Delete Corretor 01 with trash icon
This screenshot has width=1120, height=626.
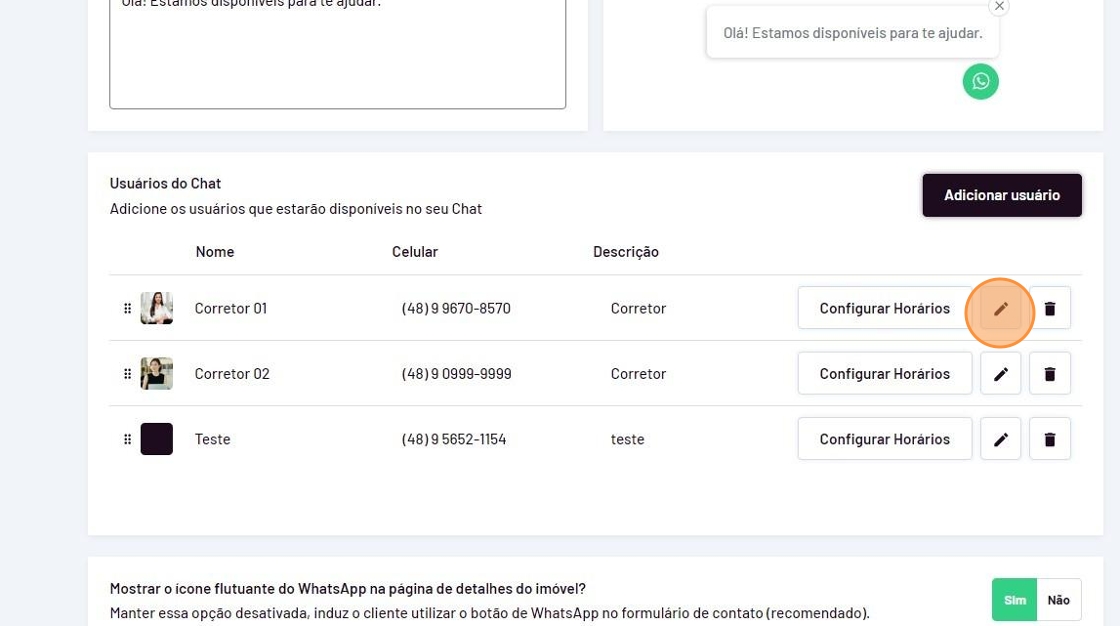click(x=1050, y=309)
